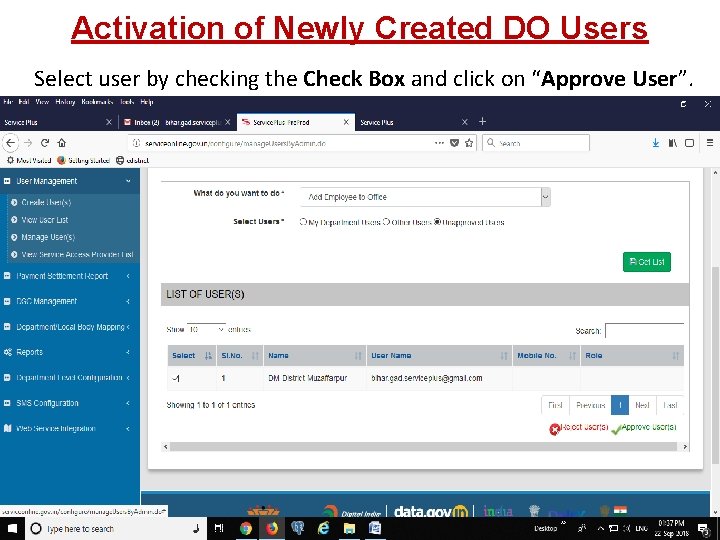Select the My Department Users radio button
This screenshot has width=720, height=540.
303,222
